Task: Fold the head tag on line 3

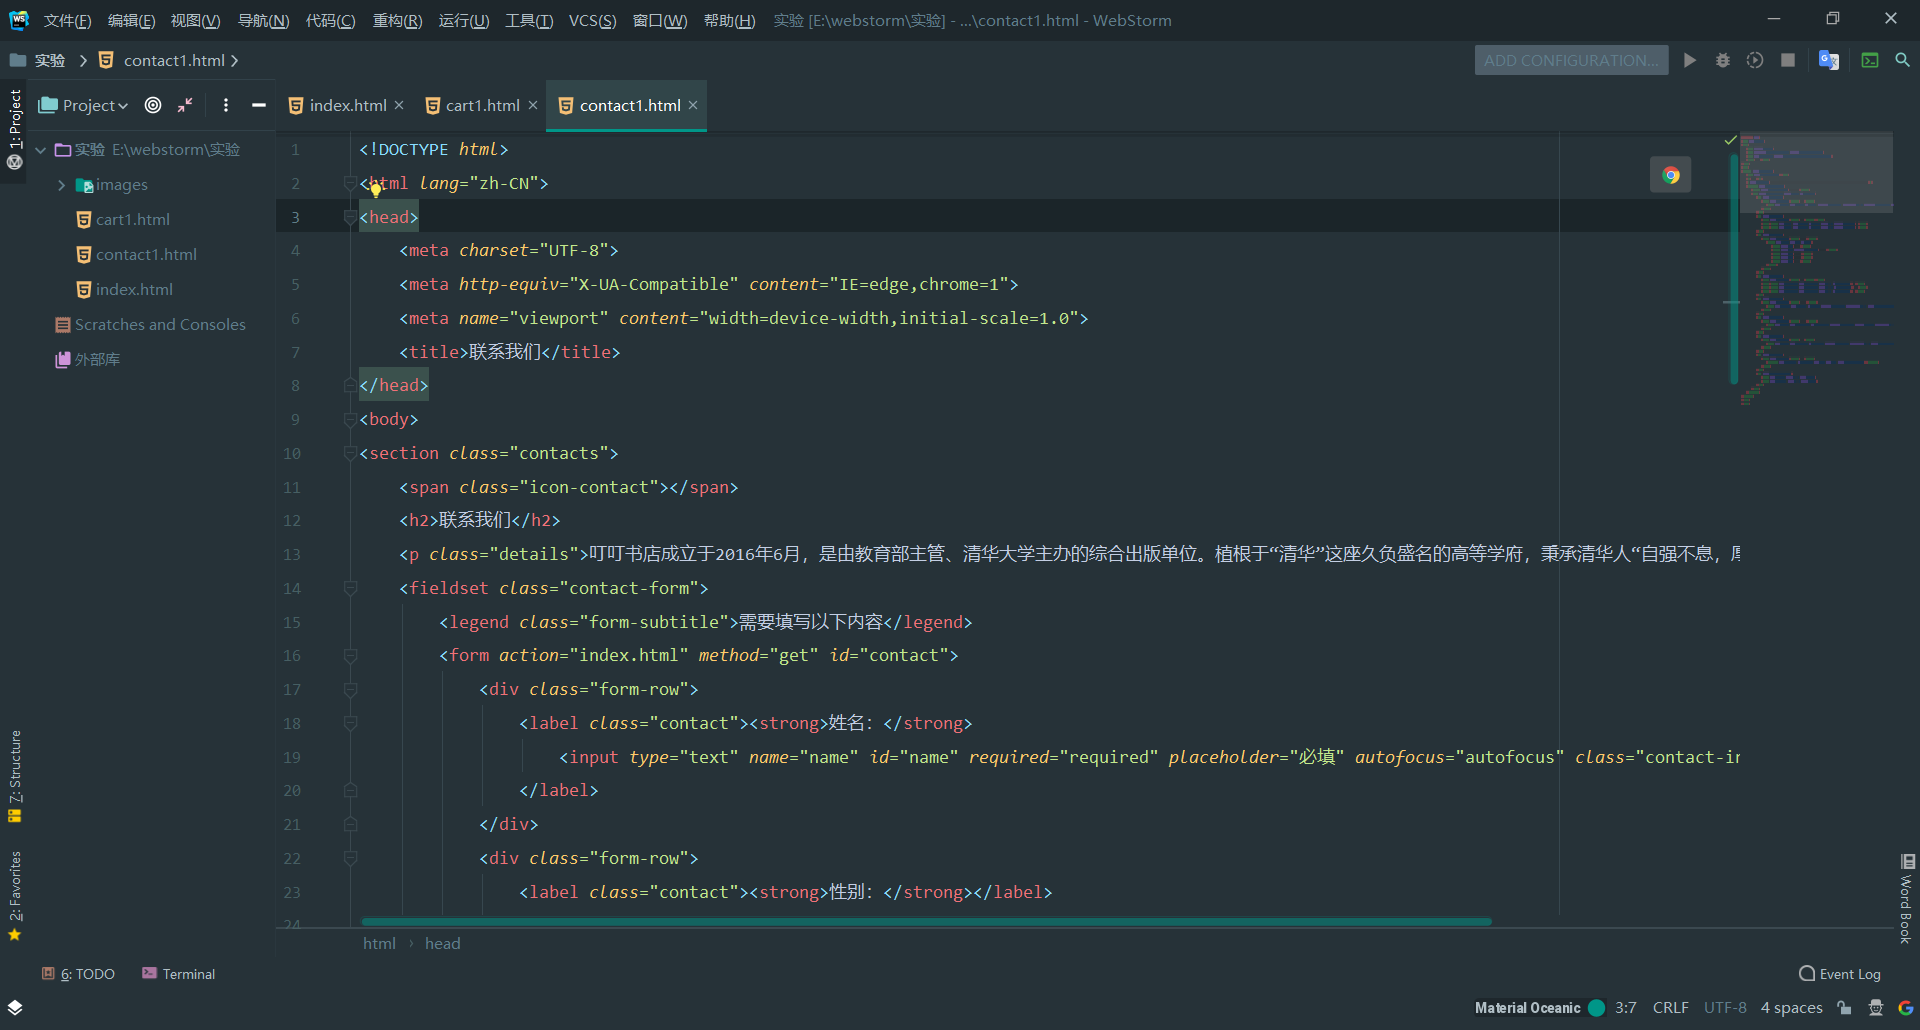Action: (350, 217)
